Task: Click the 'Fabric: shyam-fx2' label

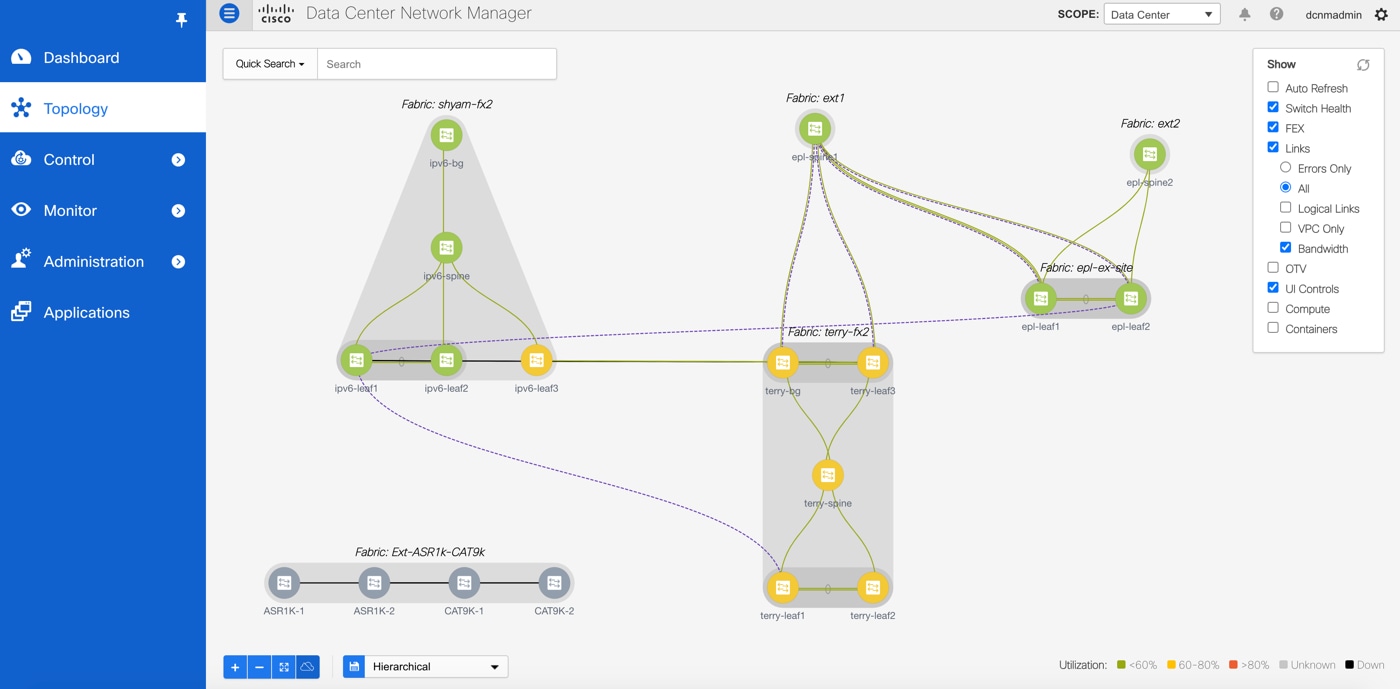Action: coord(446,104)
